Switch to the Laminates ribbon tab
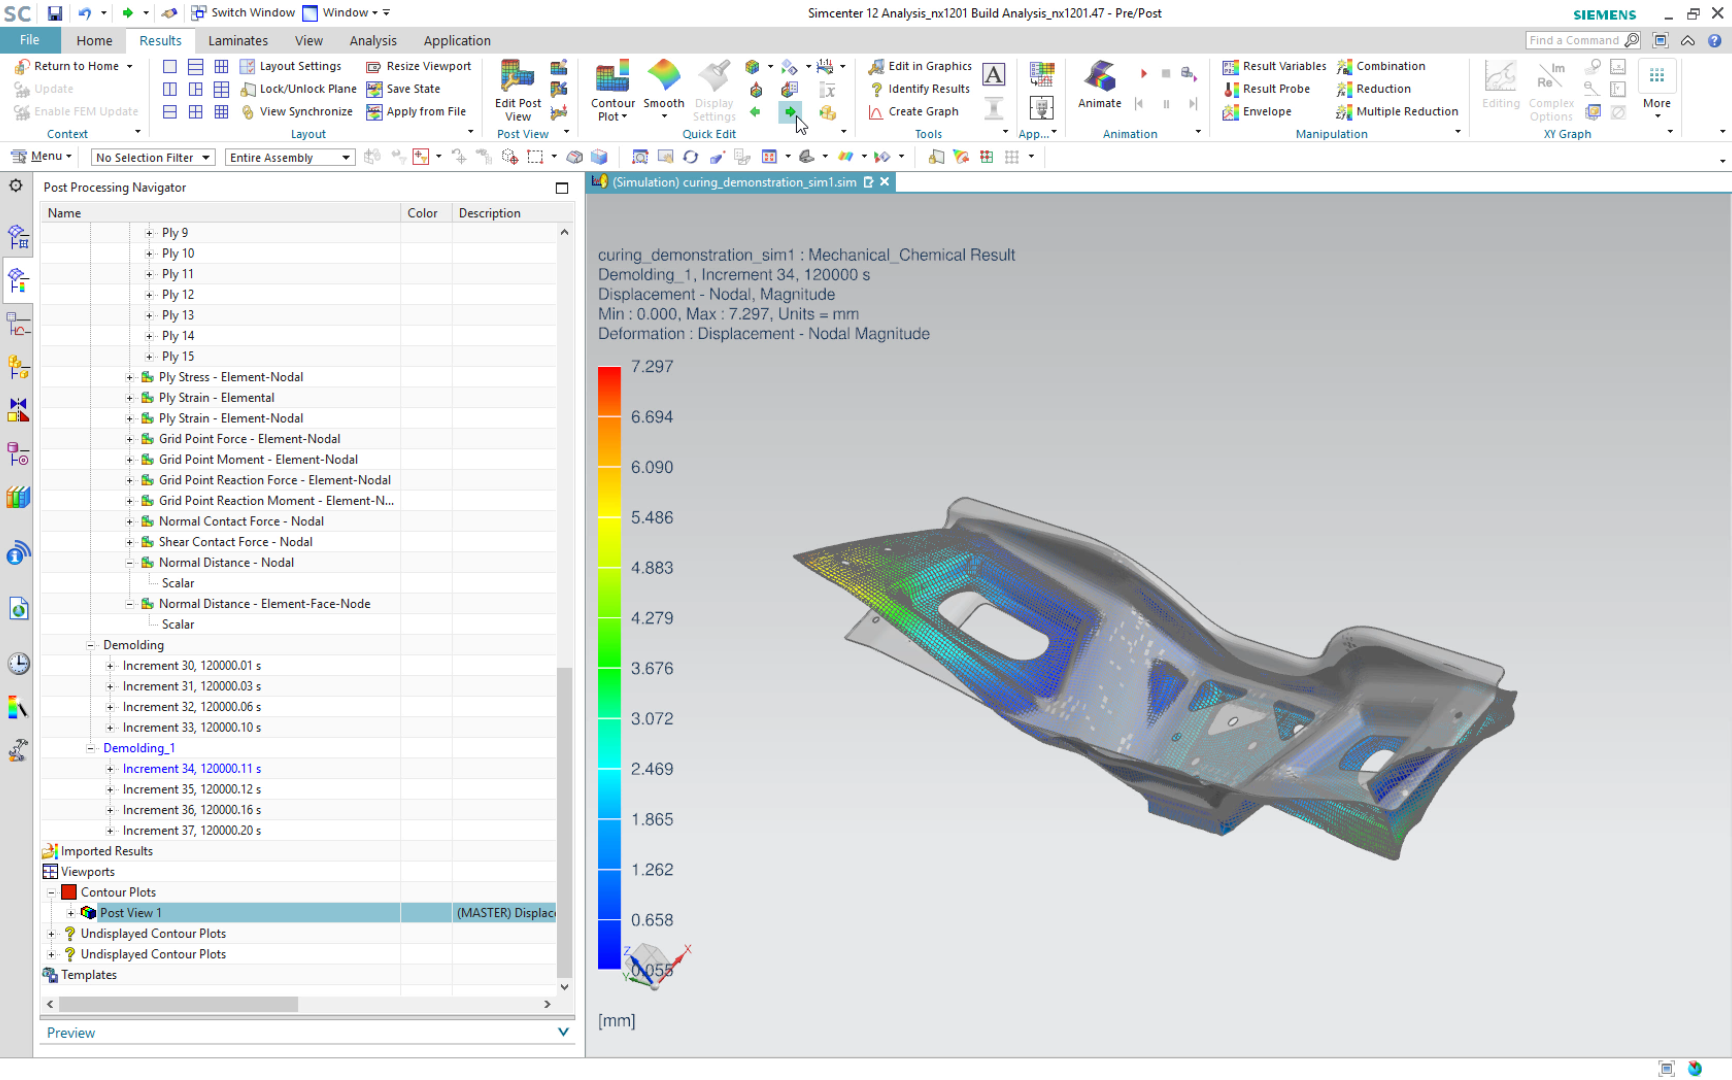This screenshot has height=1080, width=1732. coord(238,41)
